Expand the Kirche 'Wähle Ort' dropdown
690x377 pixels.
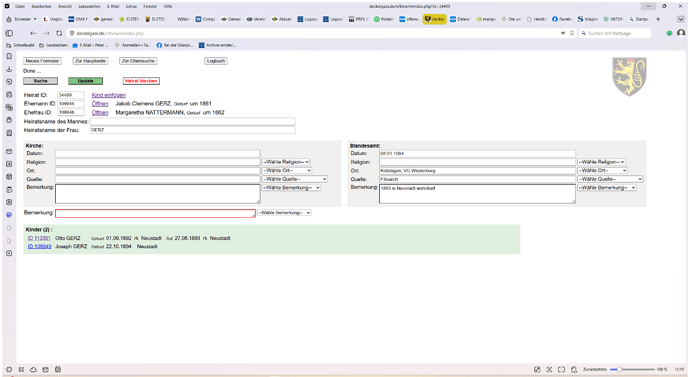[287, 170]
